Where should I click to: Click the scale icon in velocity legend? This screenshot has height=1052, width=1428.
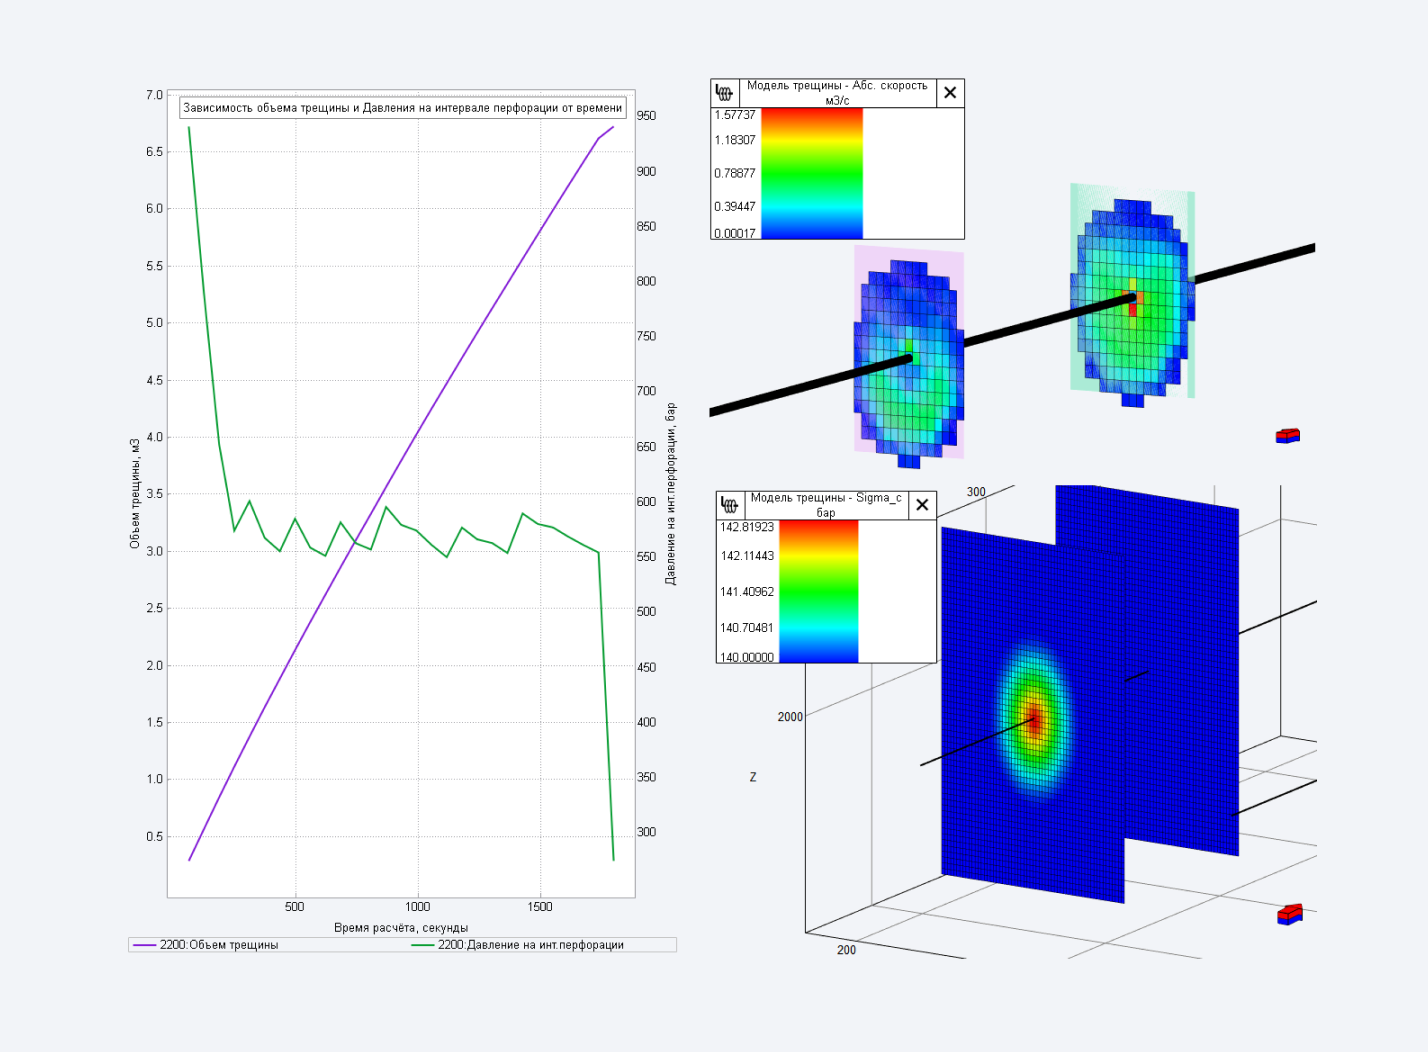click(724, 93)
